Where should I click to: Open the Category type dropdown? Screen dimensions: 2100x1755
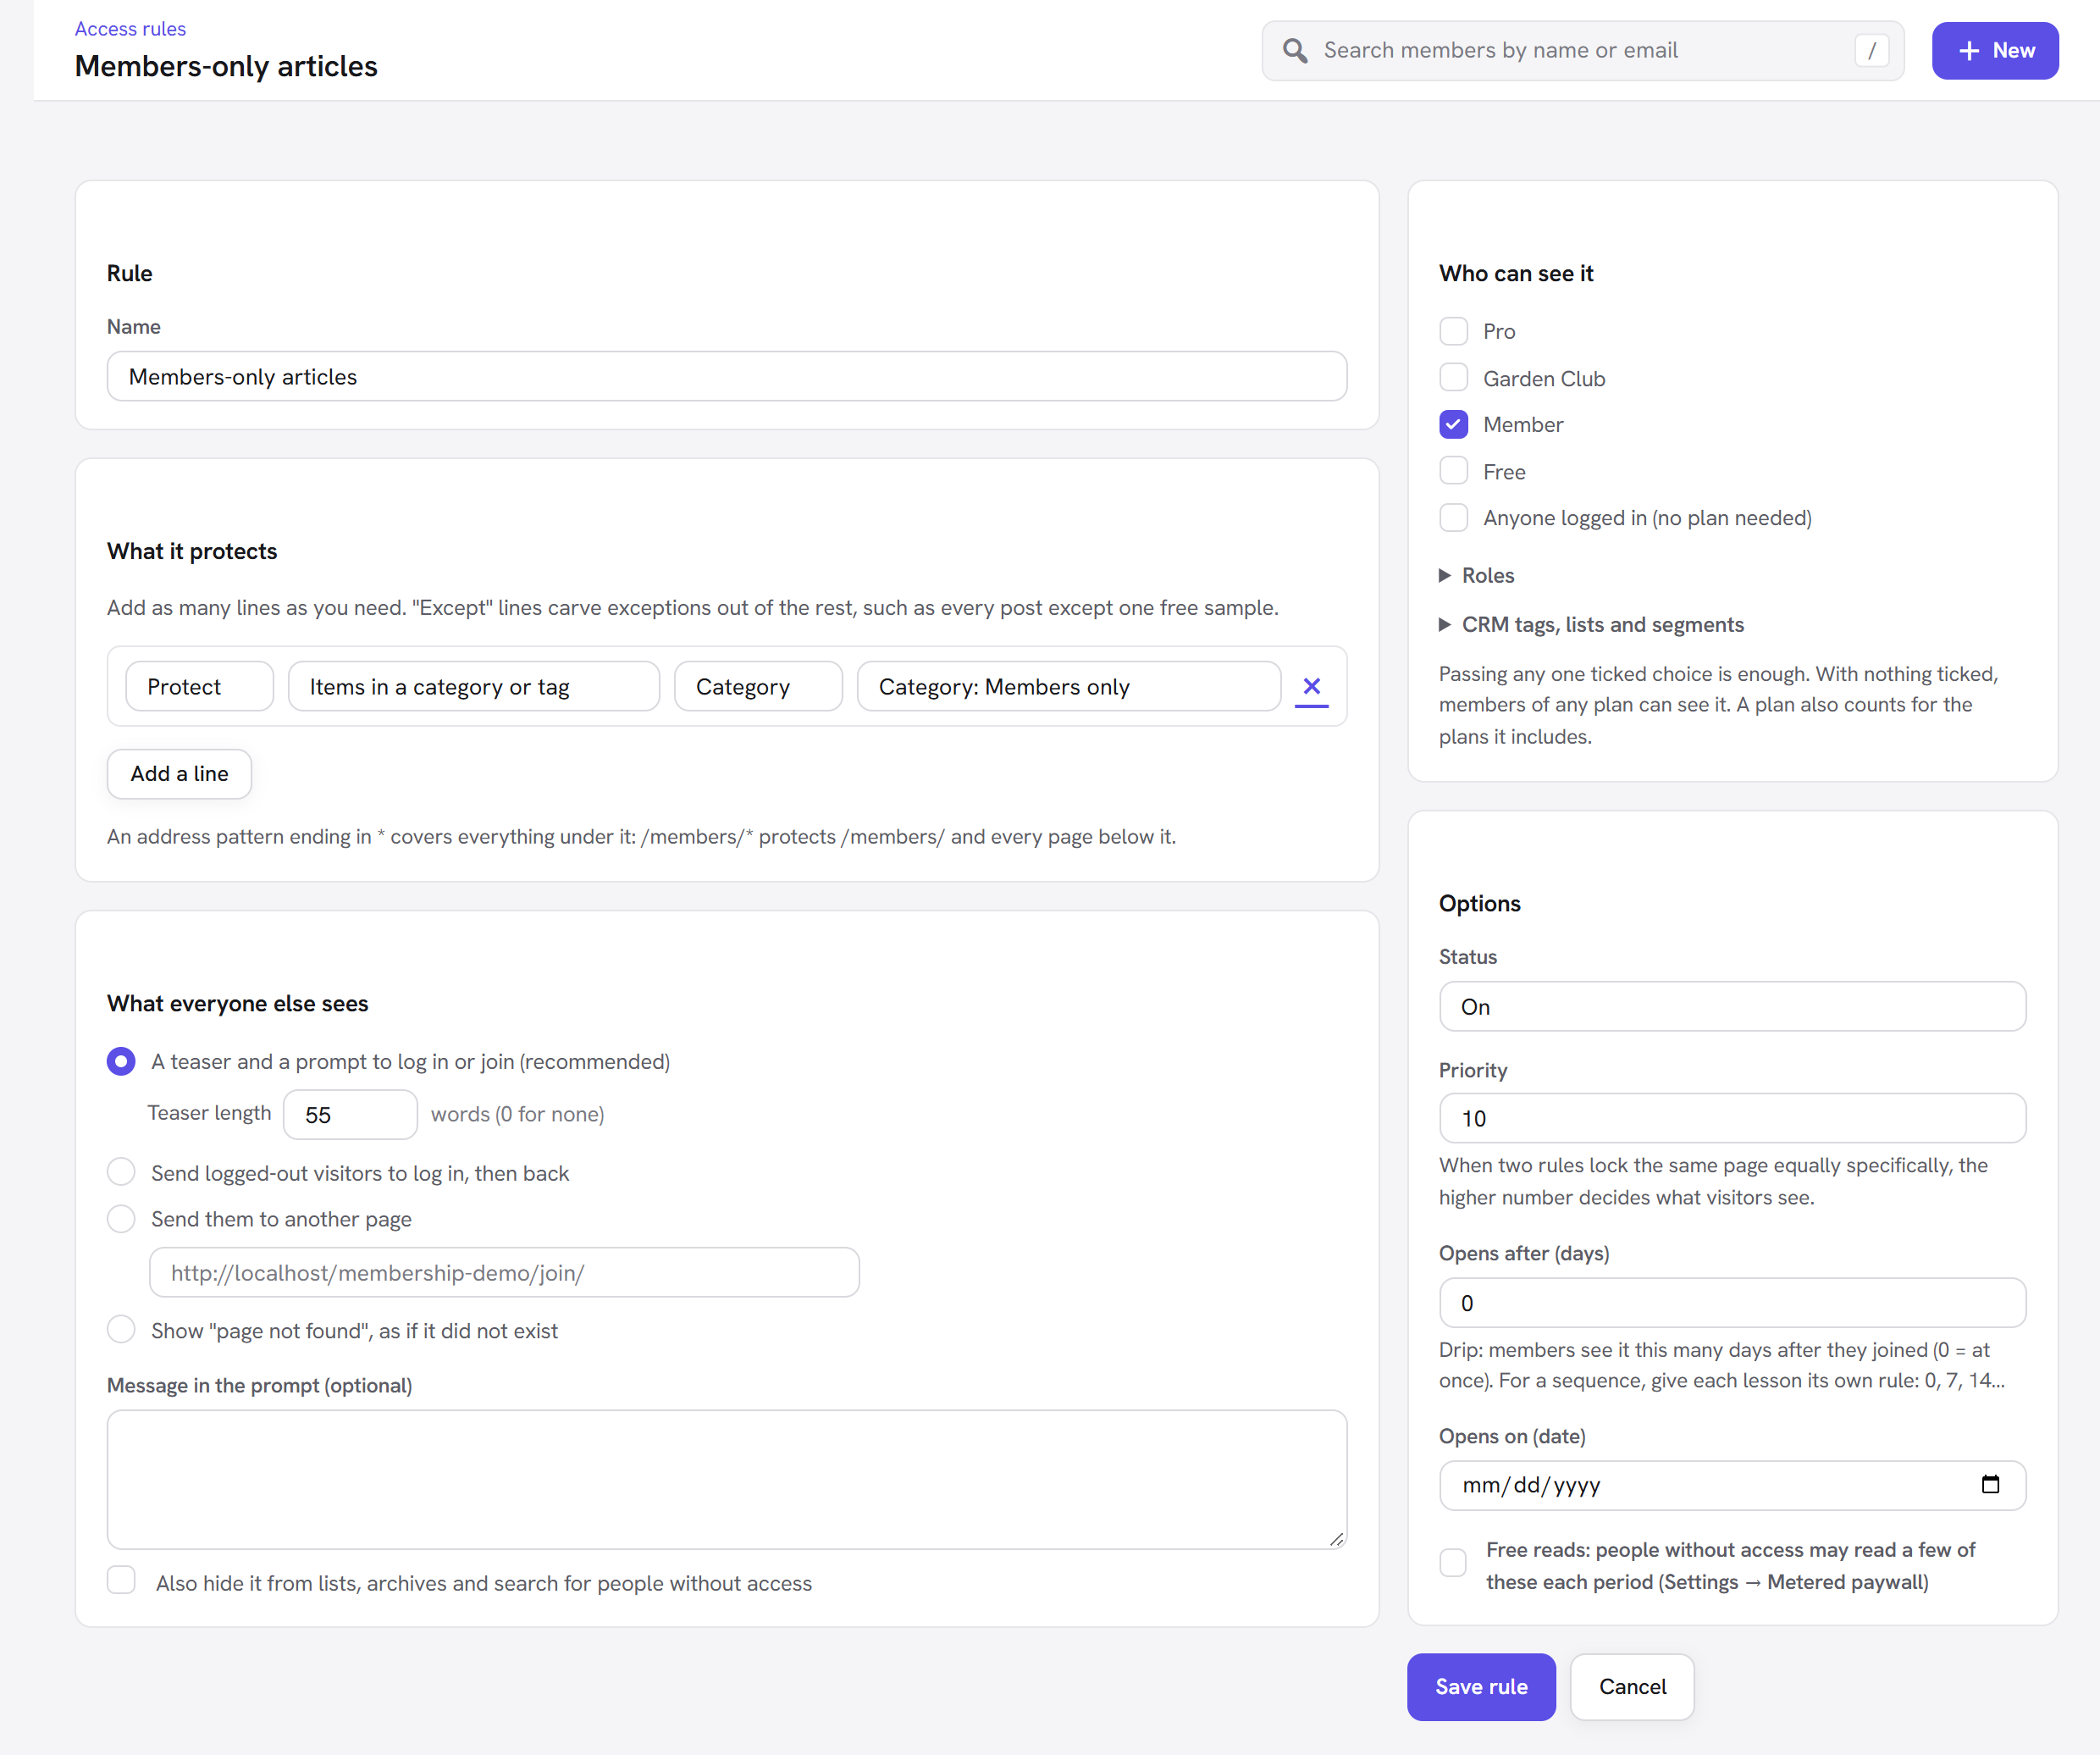coord(759,686)
